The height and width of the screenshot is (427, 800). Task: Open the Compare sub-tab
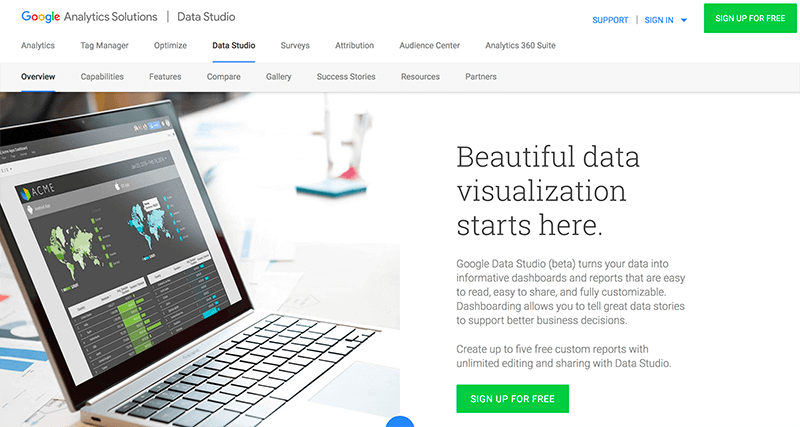(x=223, y=77)
